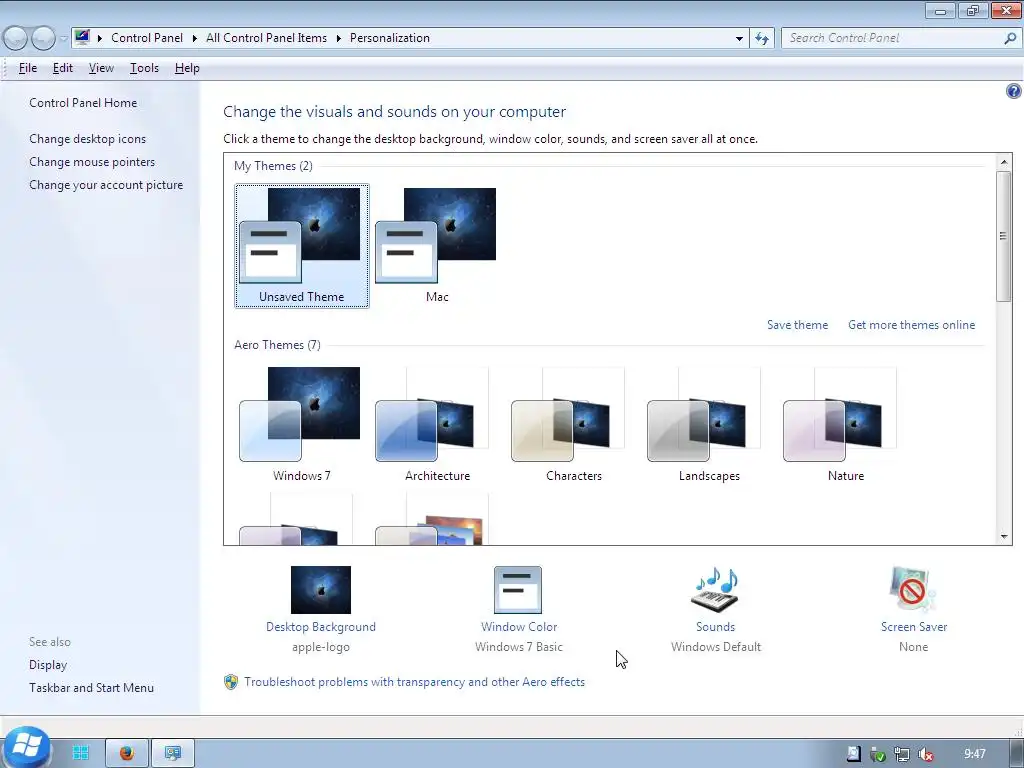Open the address bar history dropdown
The height and width of the screenshot is (768, 1024).
pyautogui.click(x=739, y=39)
